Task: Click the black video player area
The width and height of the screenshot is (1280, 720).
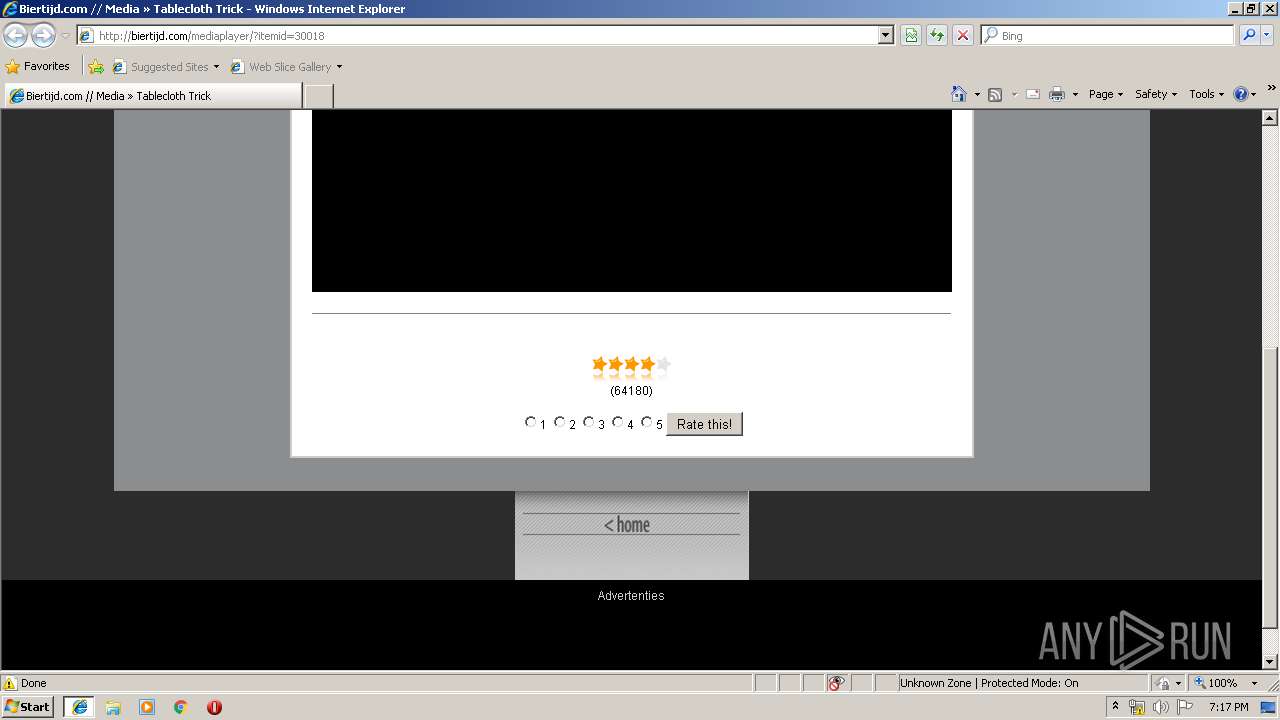Action: 632,200
